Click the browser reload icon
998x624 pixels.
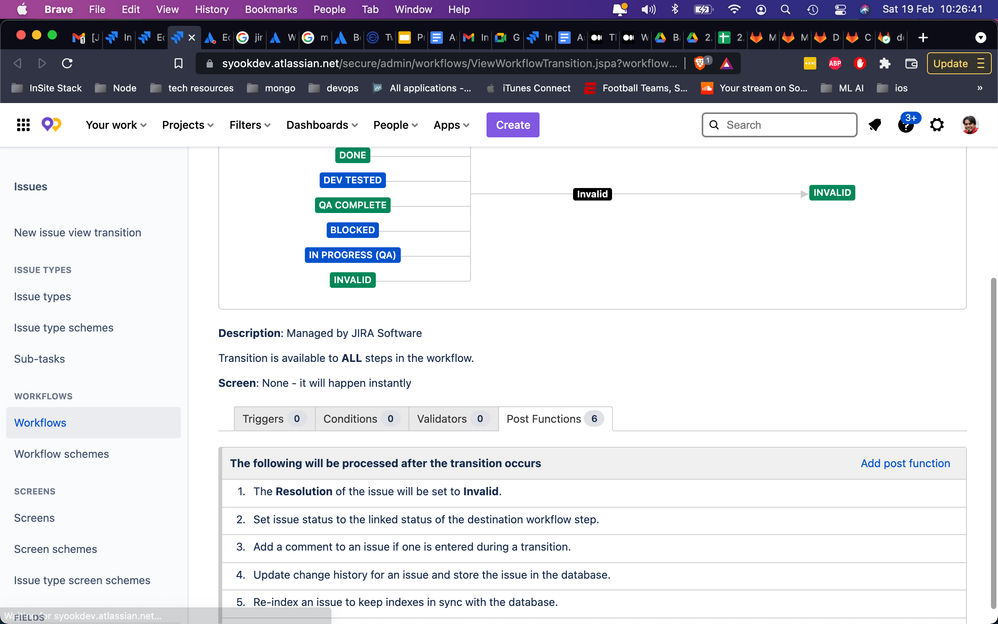tap(67, 63)
